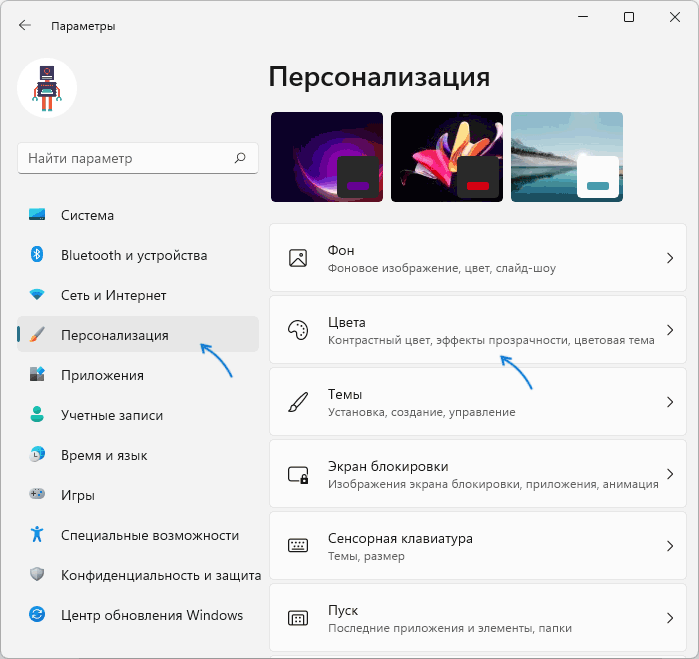Open Экран блокировки settings card

coord(478,474)
